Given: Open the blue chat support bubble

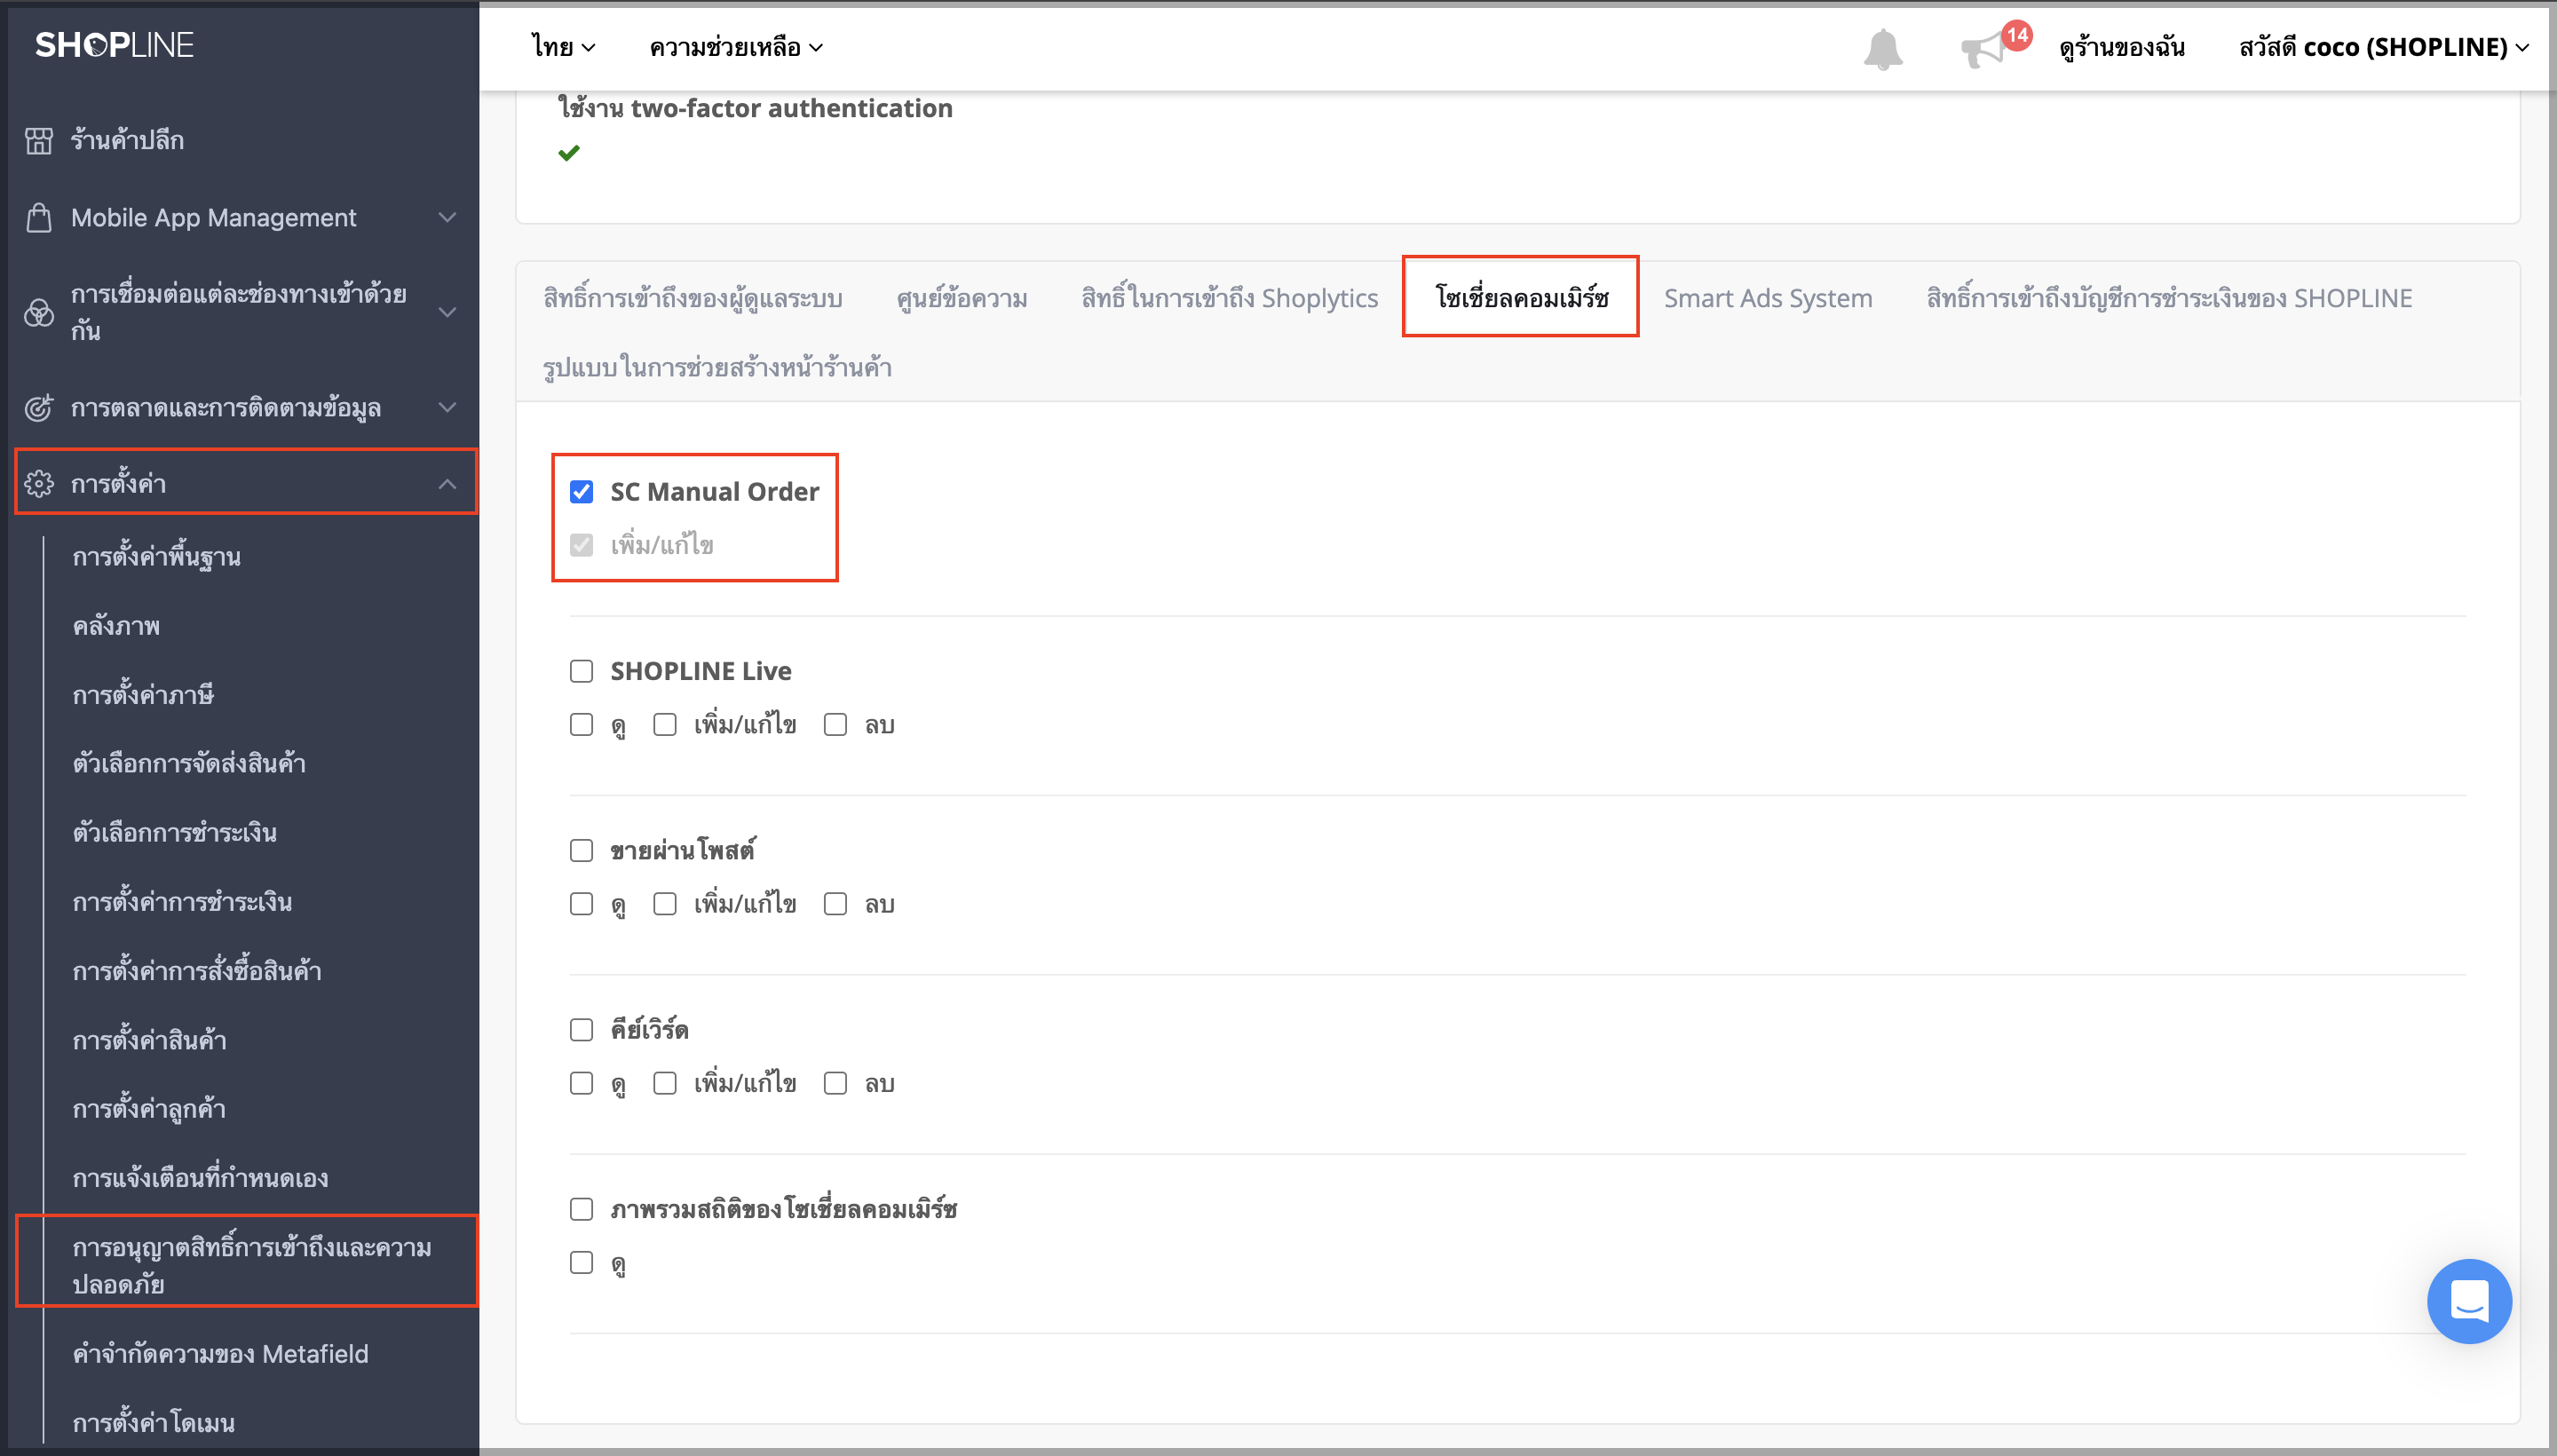Looking at the screenshot, I should click(x=2468, y=1301).
